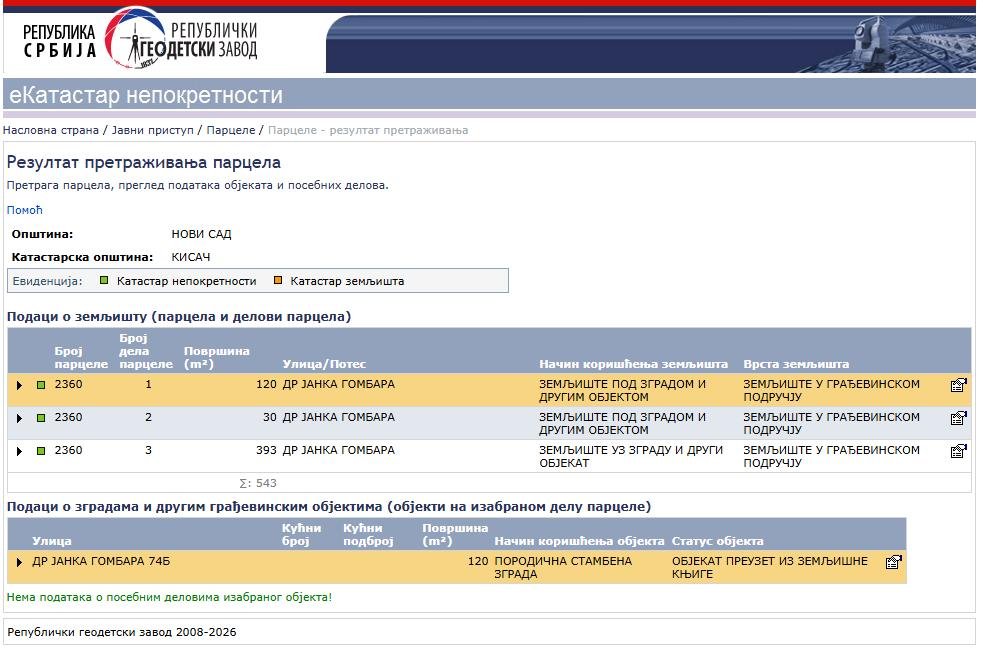Expand the parcel 2360 part 3 row arrow

click(19, 451)
